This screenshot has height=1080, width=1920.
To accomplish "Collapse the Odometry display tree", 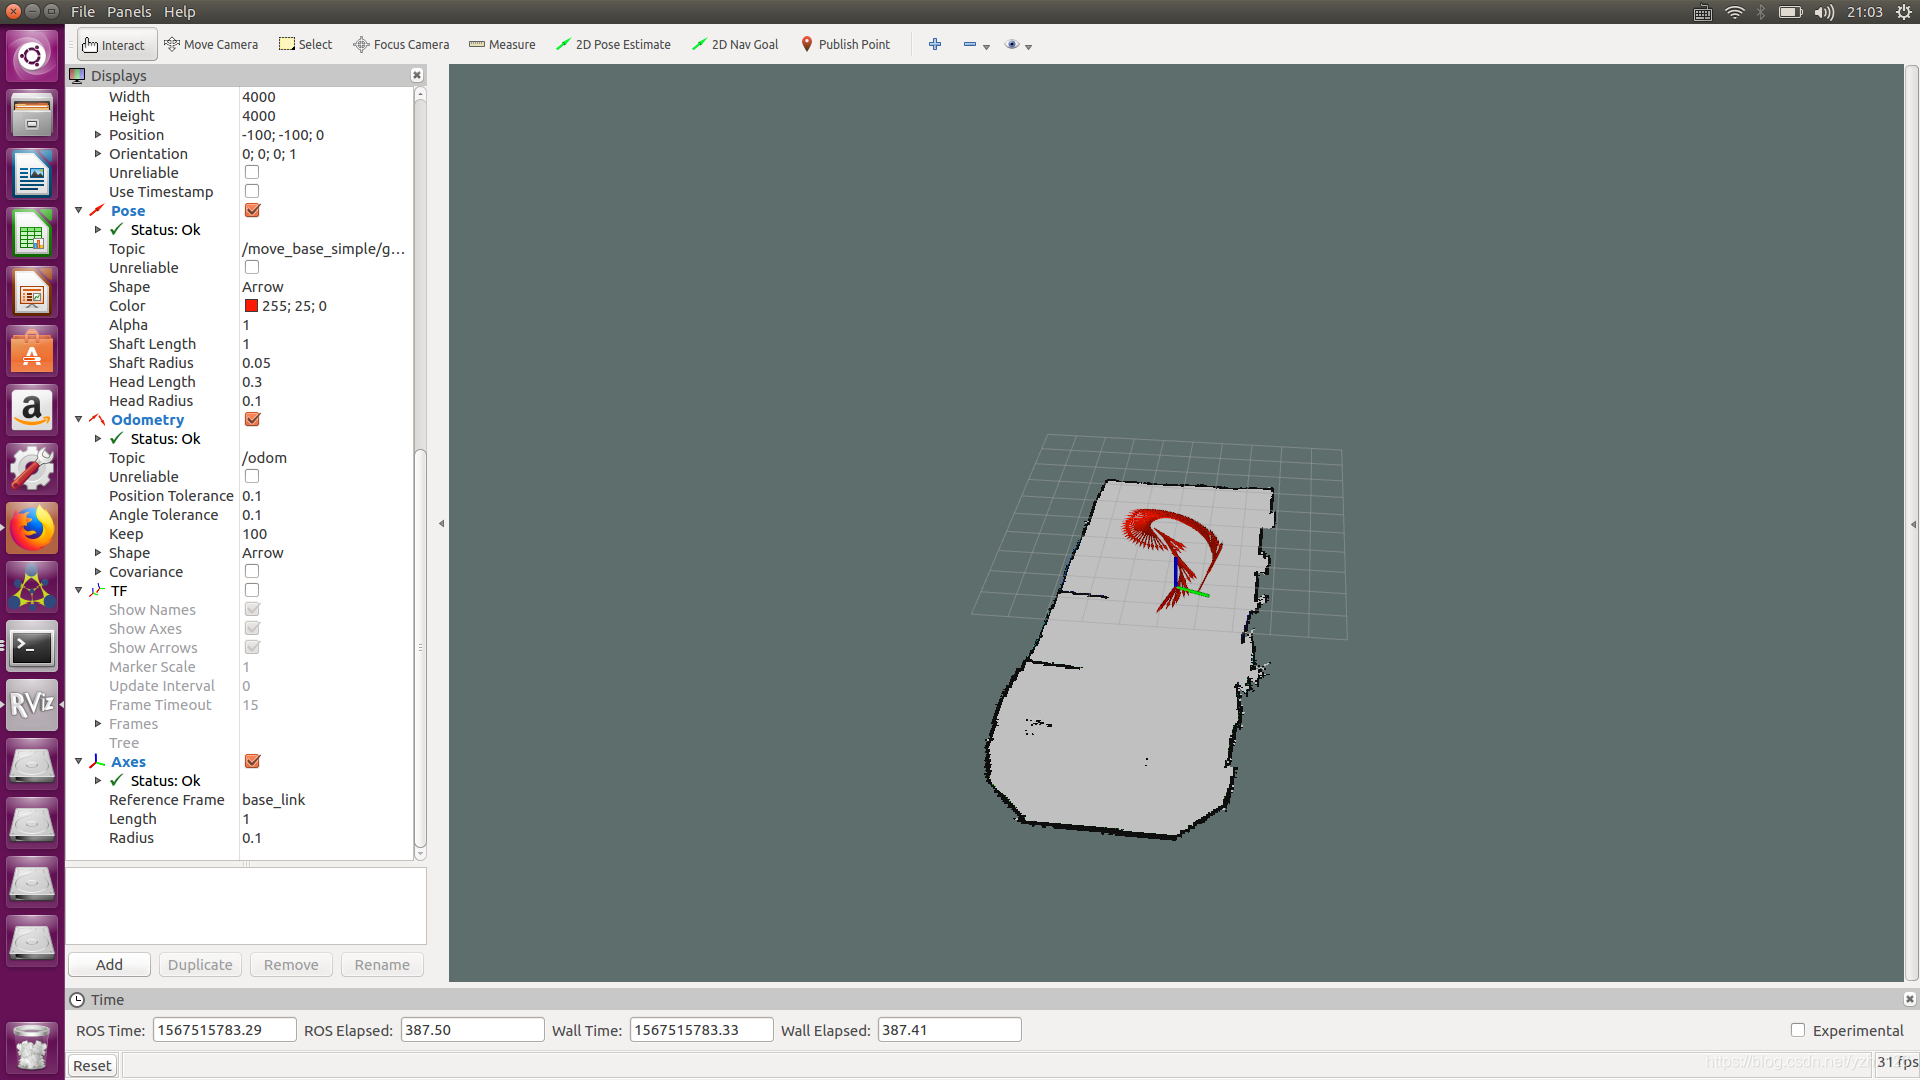I will [x=79, y=420].
